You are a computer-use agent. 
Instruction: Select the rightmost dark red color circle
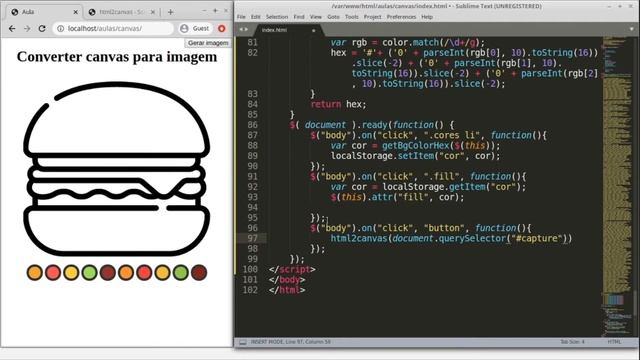[199, 273]
